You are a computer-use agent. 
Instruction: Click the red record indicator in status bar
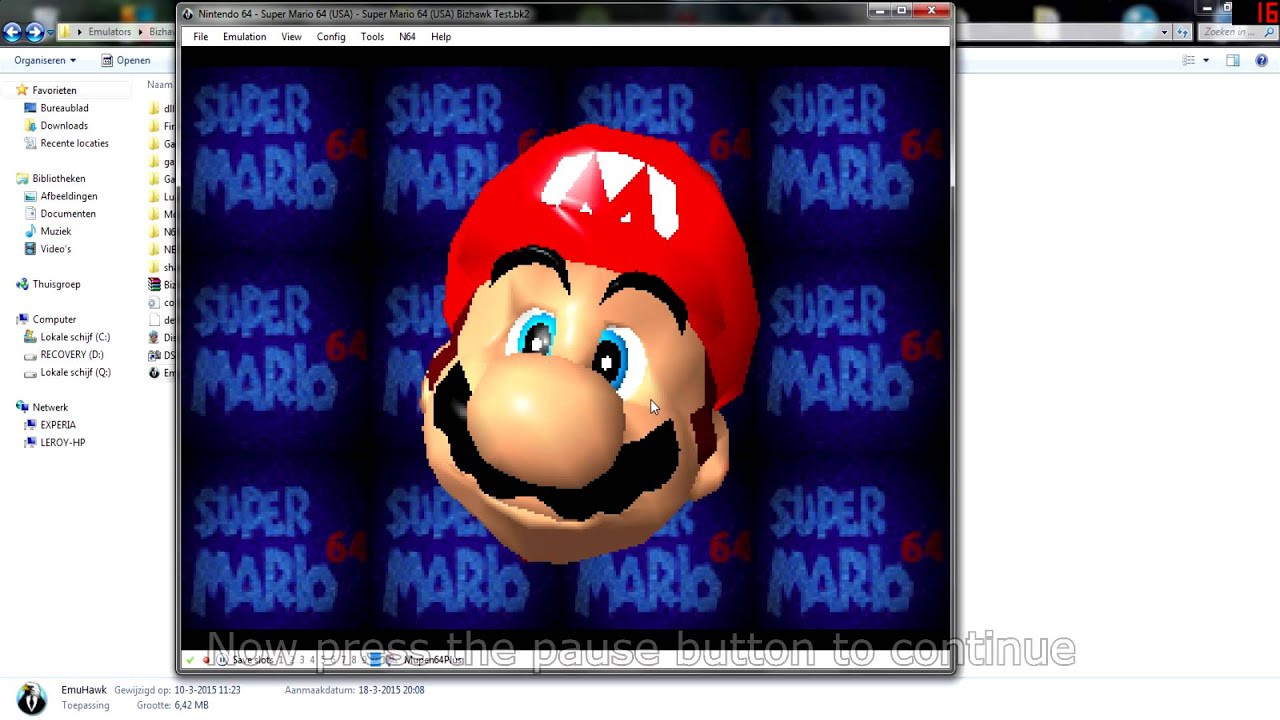click(x=207, y=660)
